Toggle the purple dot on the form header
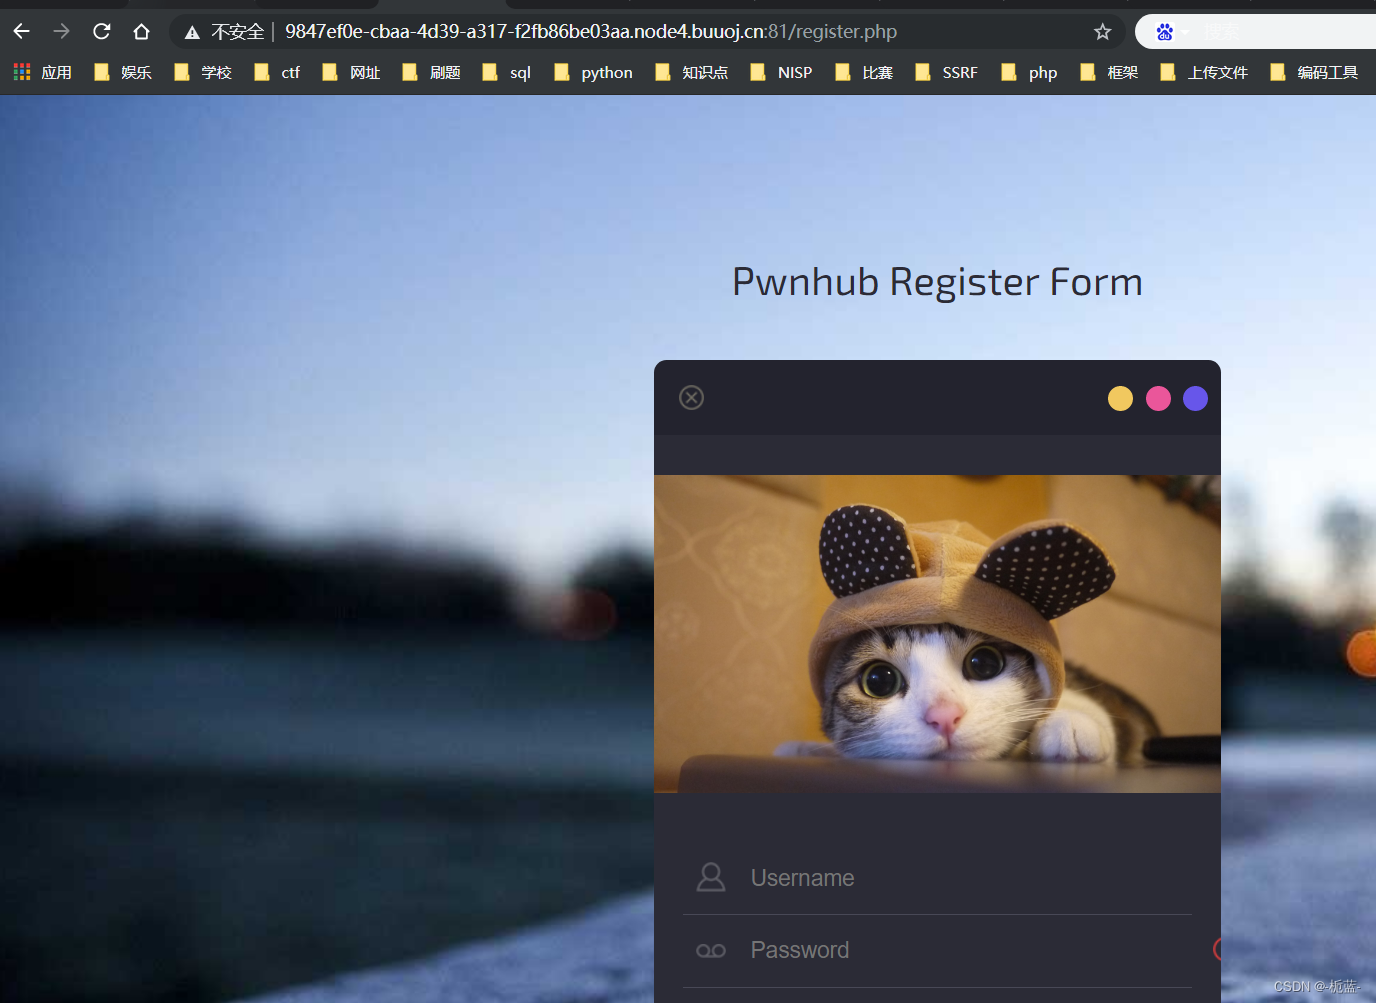This screenshot has height=1003, width=1376. 1195,398
